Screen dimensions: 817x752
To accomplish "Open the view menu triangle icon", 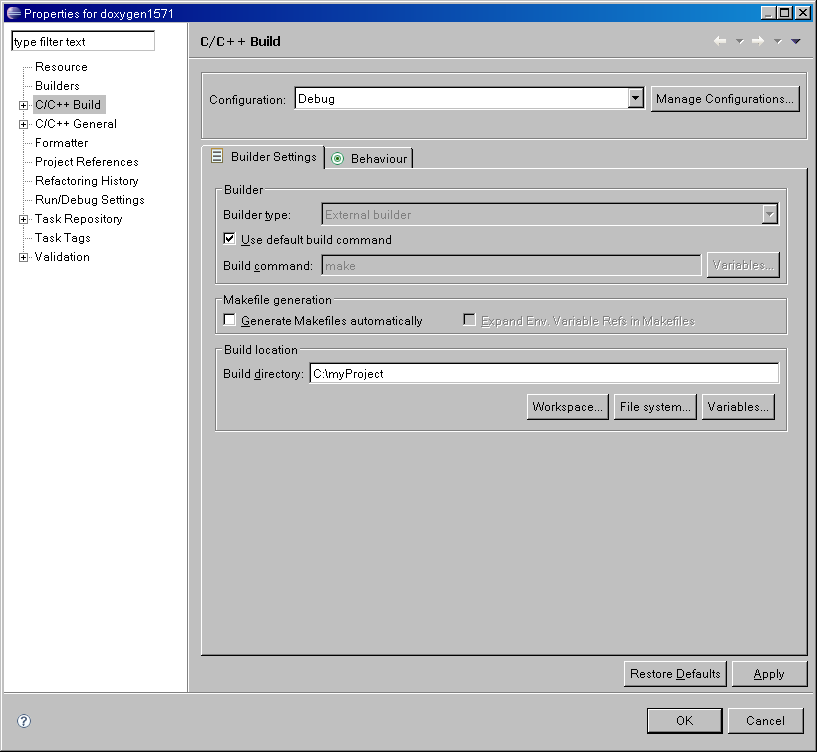I will tap(796, 41).
